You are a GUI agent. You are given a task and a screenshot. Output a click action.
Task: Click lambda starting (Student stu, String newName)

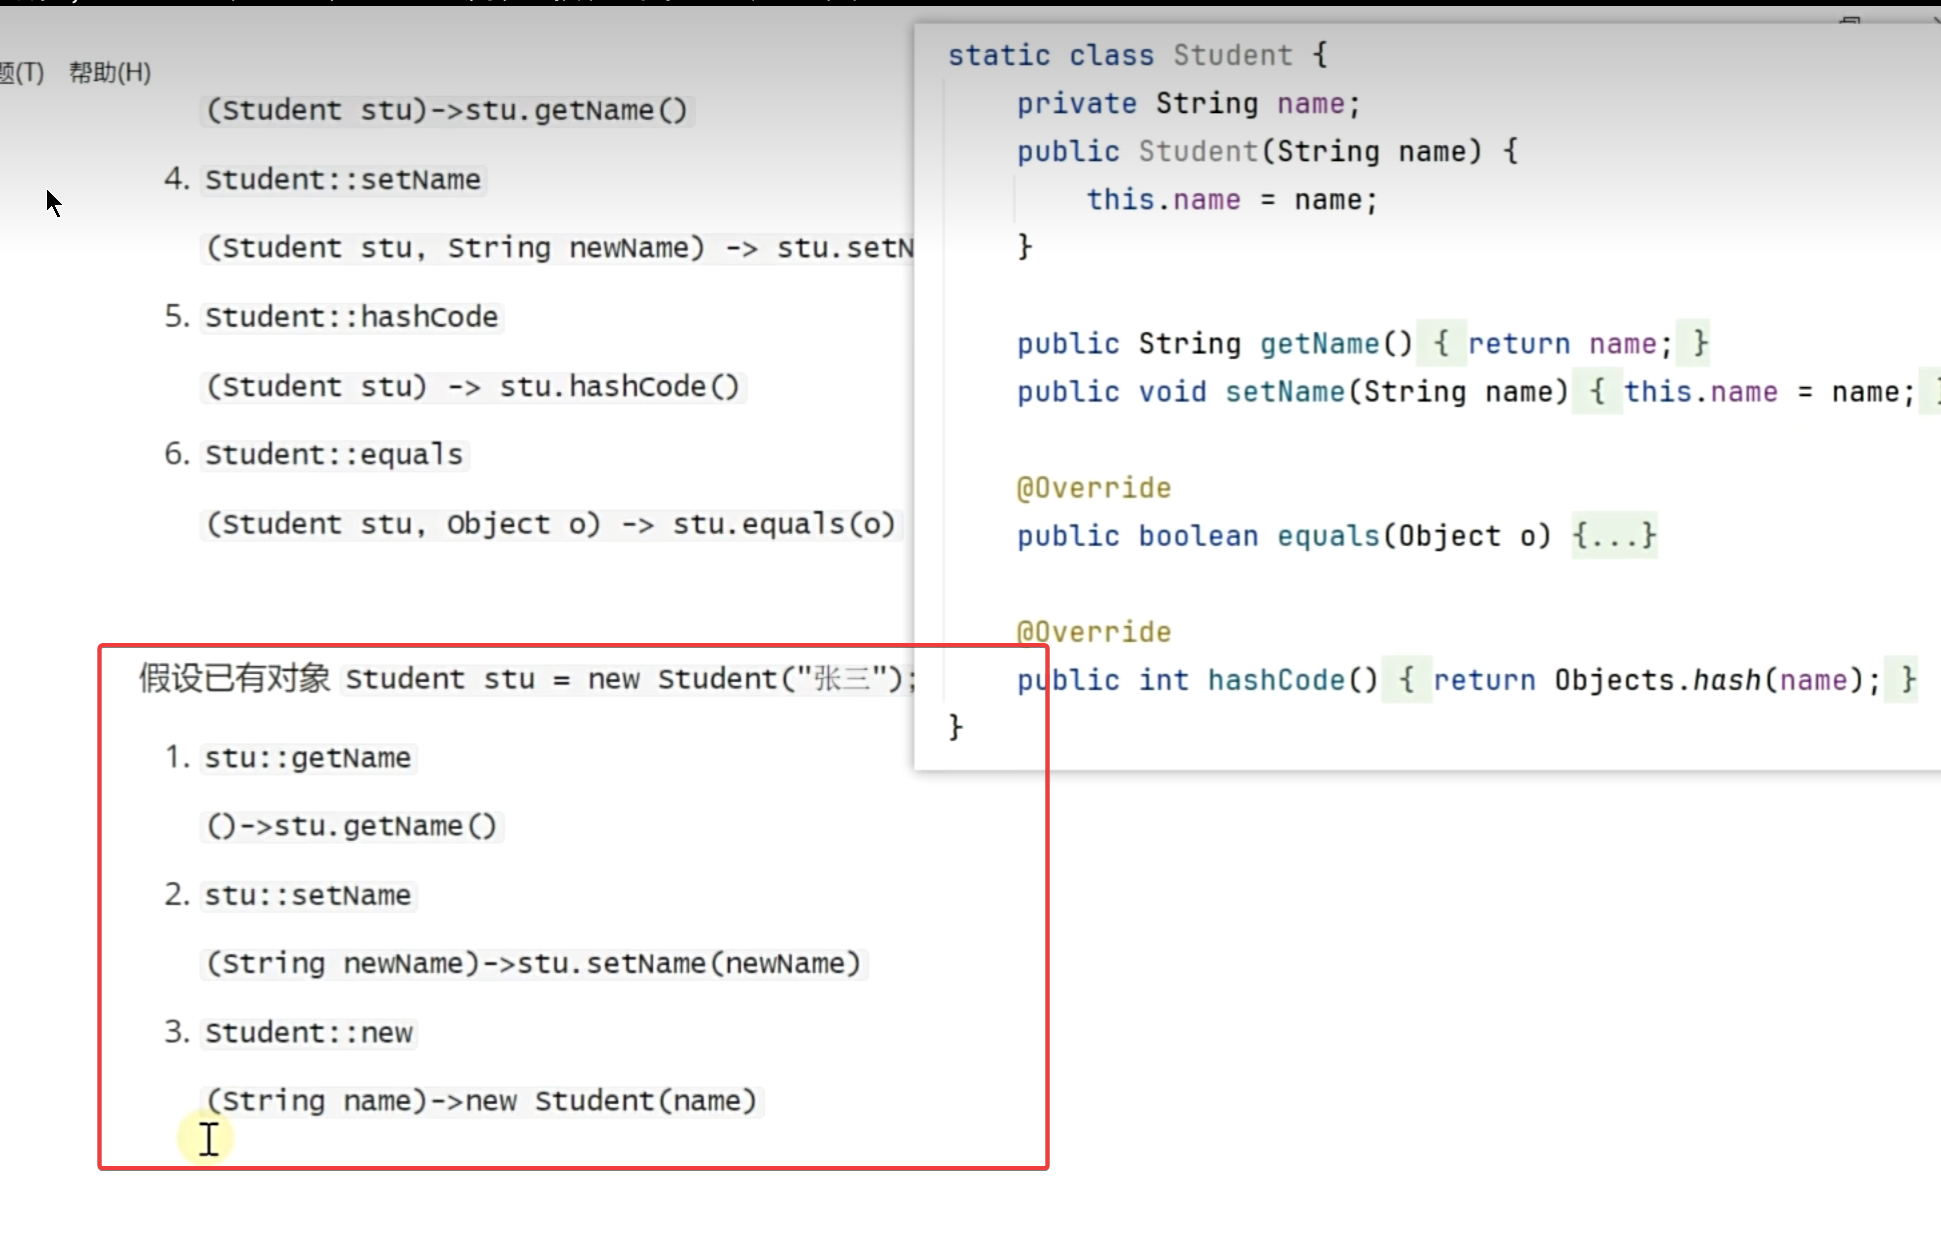(558, 248)
